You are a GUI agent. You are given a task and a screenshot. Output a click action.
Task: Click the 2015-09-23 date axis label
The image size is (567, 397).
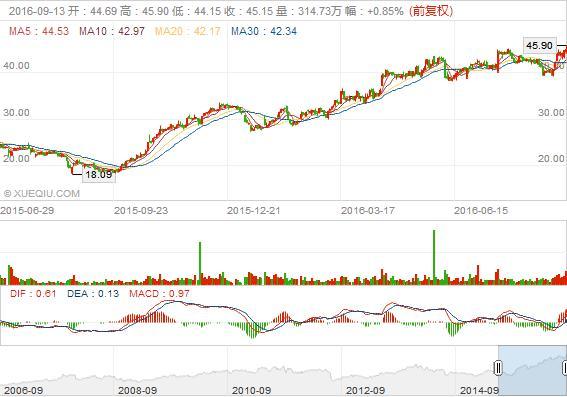[141, 211]
